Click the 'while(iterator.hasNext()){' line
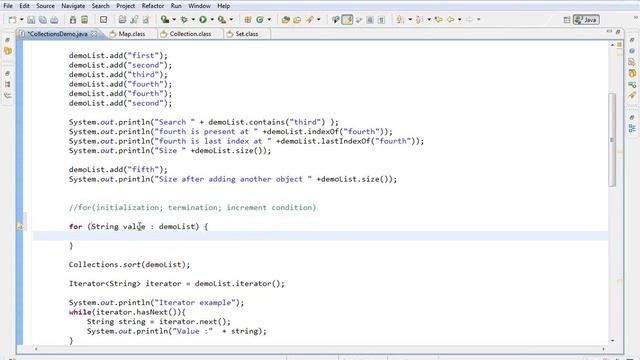The height and width of the screenshot is (360, 640). pyautogui.click(x=127, y=312)
